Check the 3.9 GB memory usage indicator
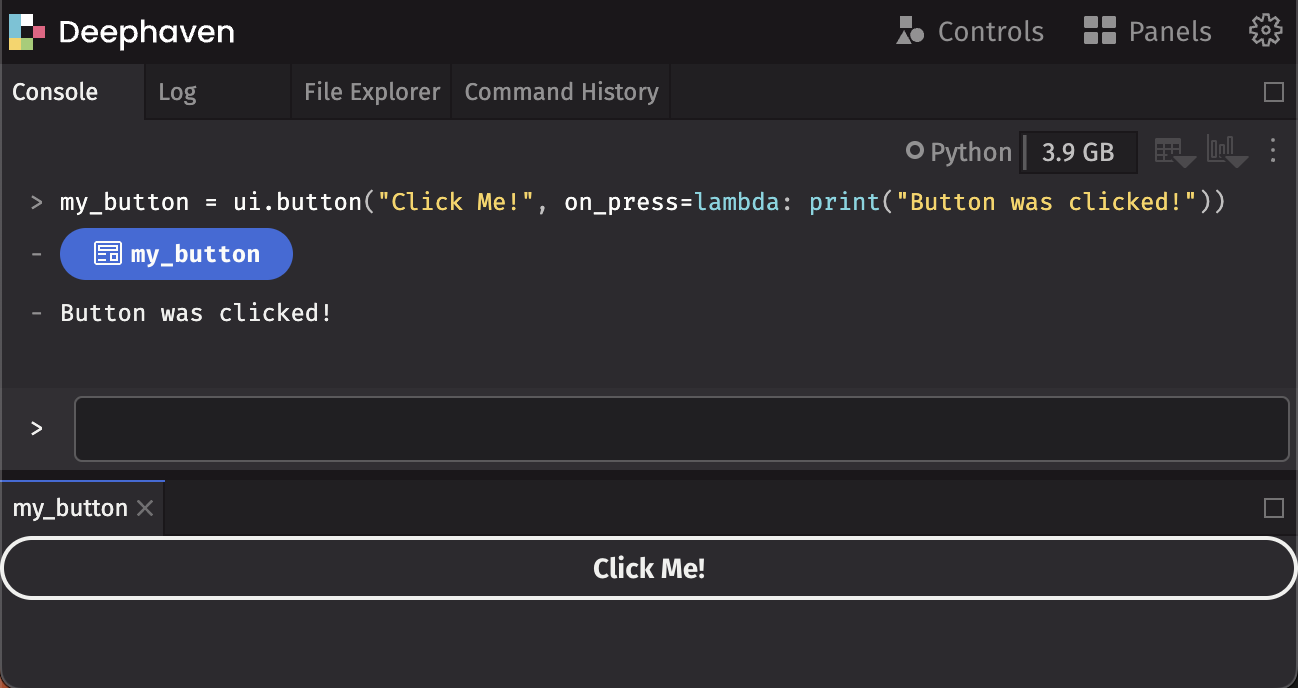This screenshot has height=688, width=1298. (1078, 151)
